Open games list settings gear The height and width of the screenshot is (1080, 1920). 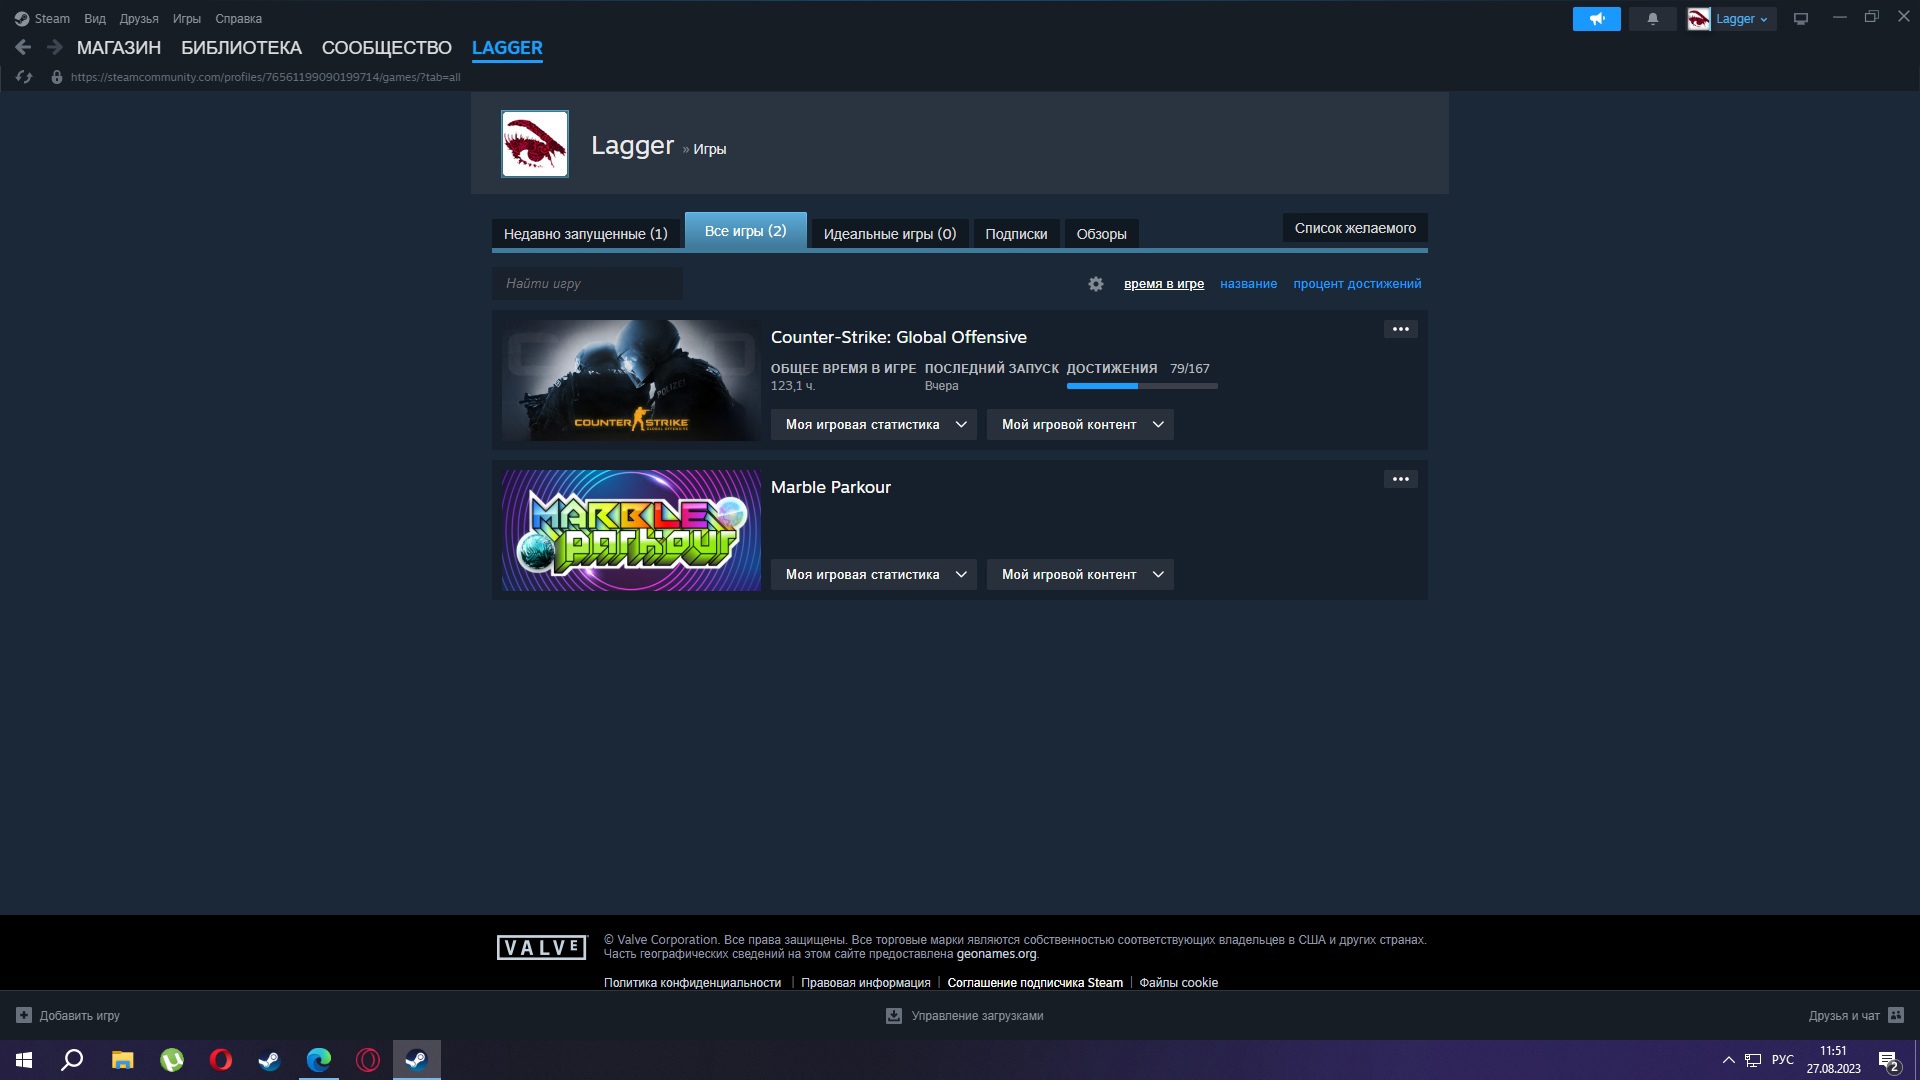coord(1096,284)
